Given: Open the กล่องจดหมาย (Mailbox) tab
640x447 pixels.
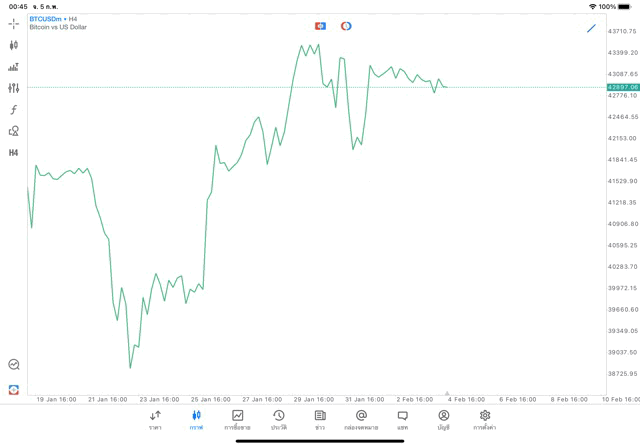Looking at the screenshot, I should (x=361, y=420).
